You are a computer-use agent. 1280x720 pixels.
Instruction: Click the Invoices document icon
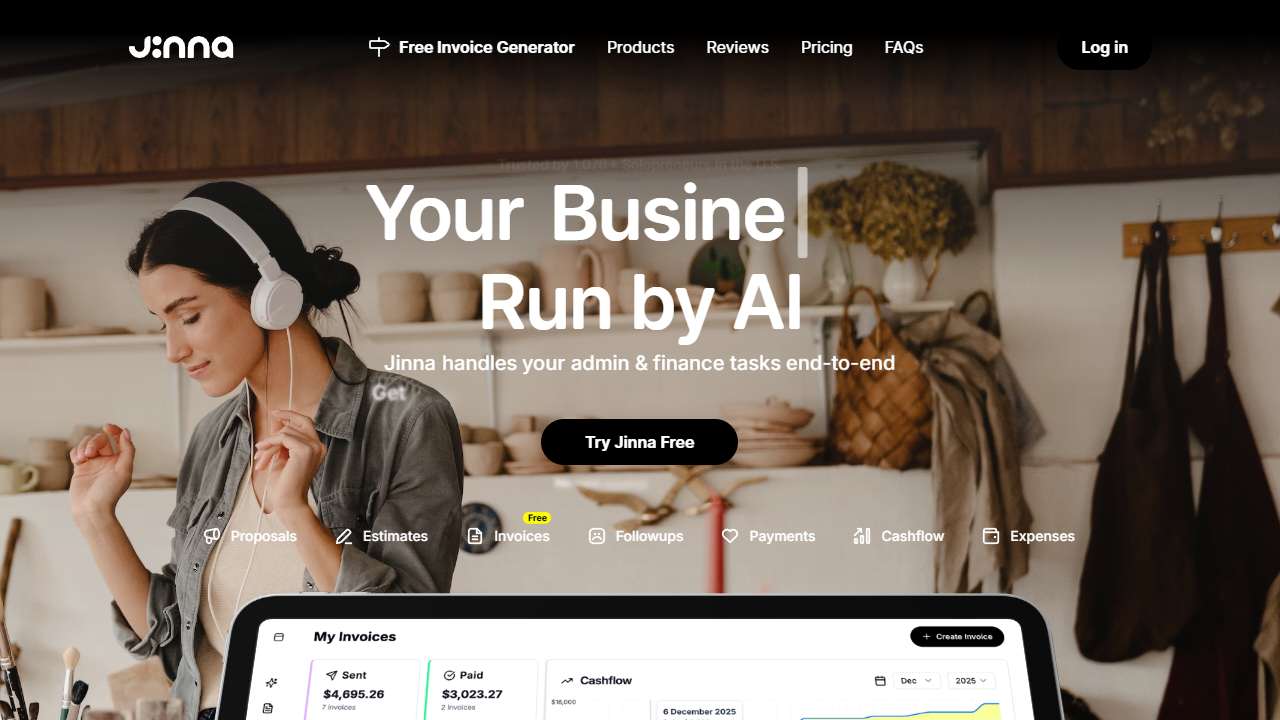point(475,536)
